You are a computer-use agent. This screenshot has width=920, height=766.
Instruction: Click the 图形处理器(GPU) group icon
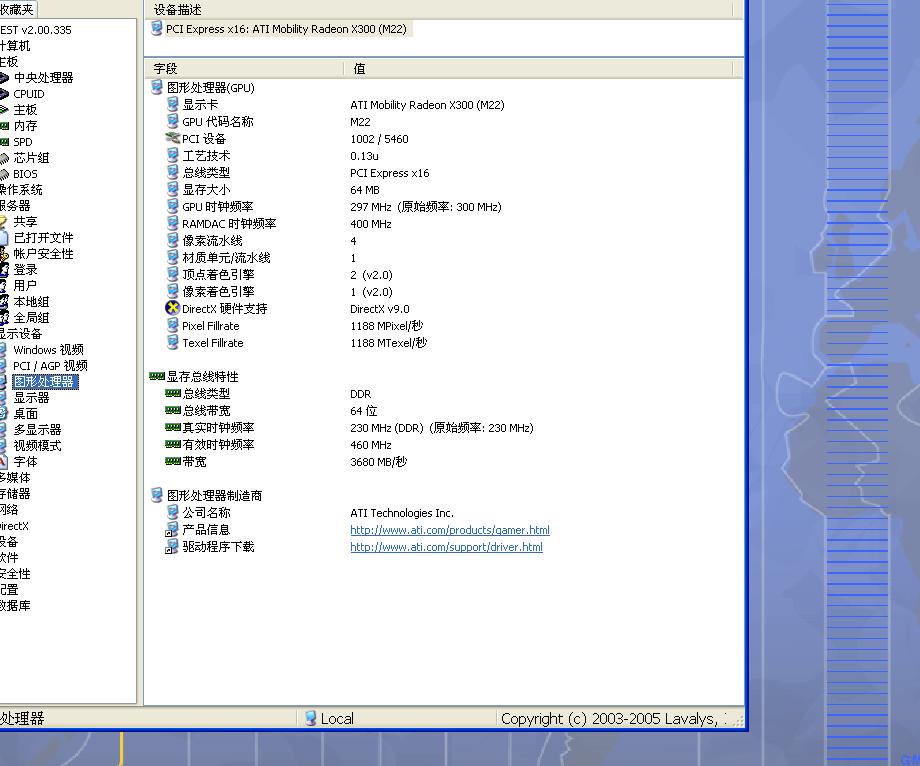tap(157, 87)
